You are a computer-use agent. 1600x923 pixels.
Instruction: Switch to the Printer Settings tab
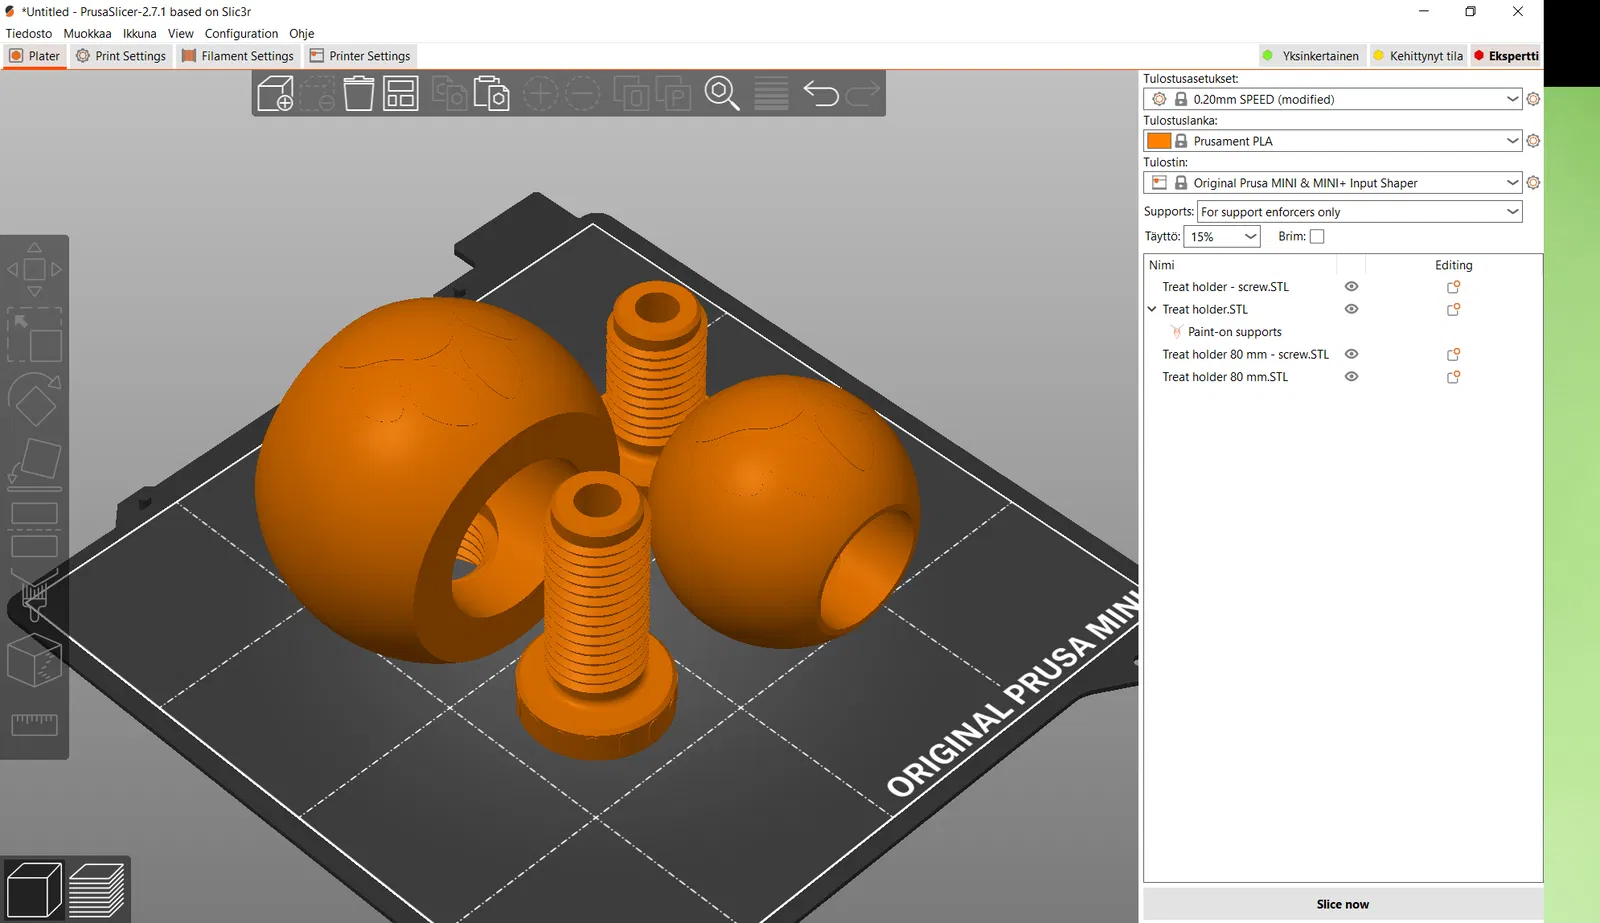click(x=360, y=56)
